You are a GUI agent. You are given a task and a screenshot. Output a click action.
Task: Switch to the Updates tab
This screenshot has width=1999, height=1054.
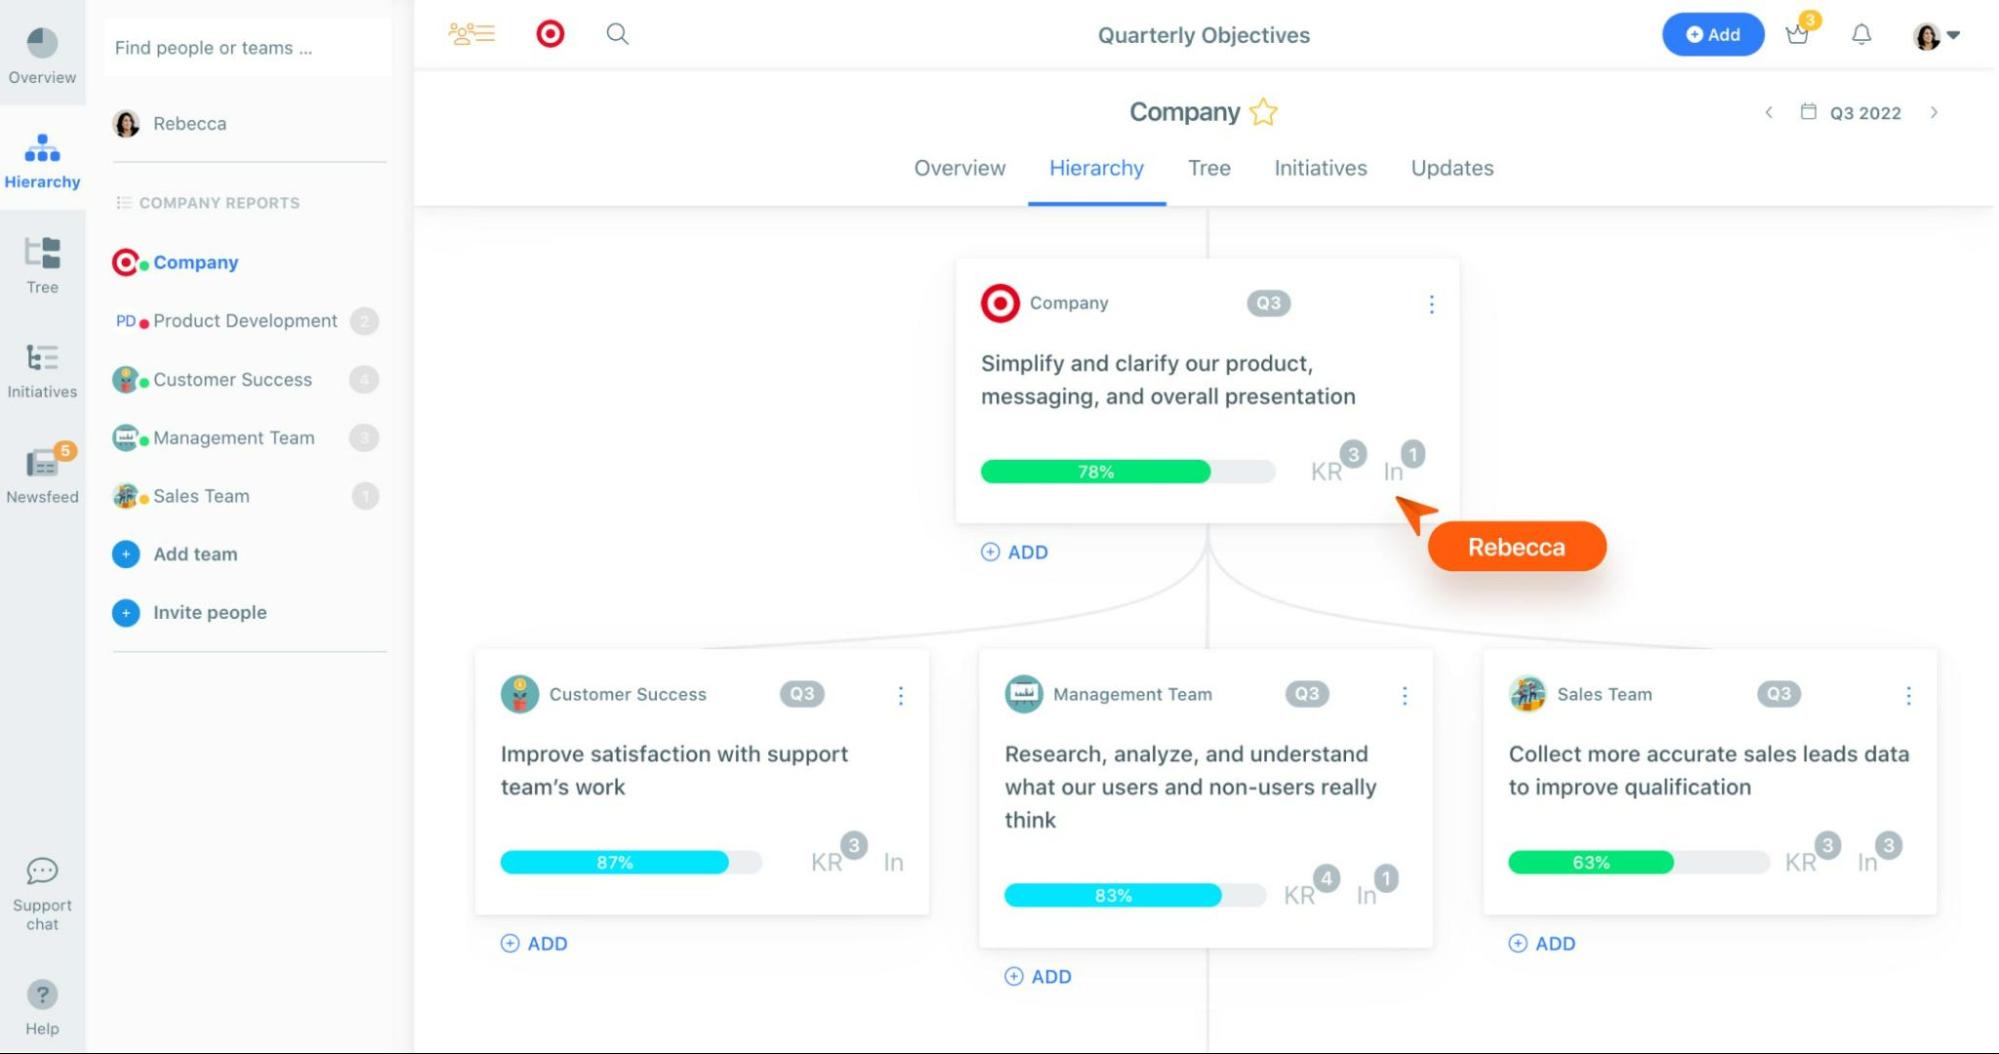click(x=1451, y=168)
